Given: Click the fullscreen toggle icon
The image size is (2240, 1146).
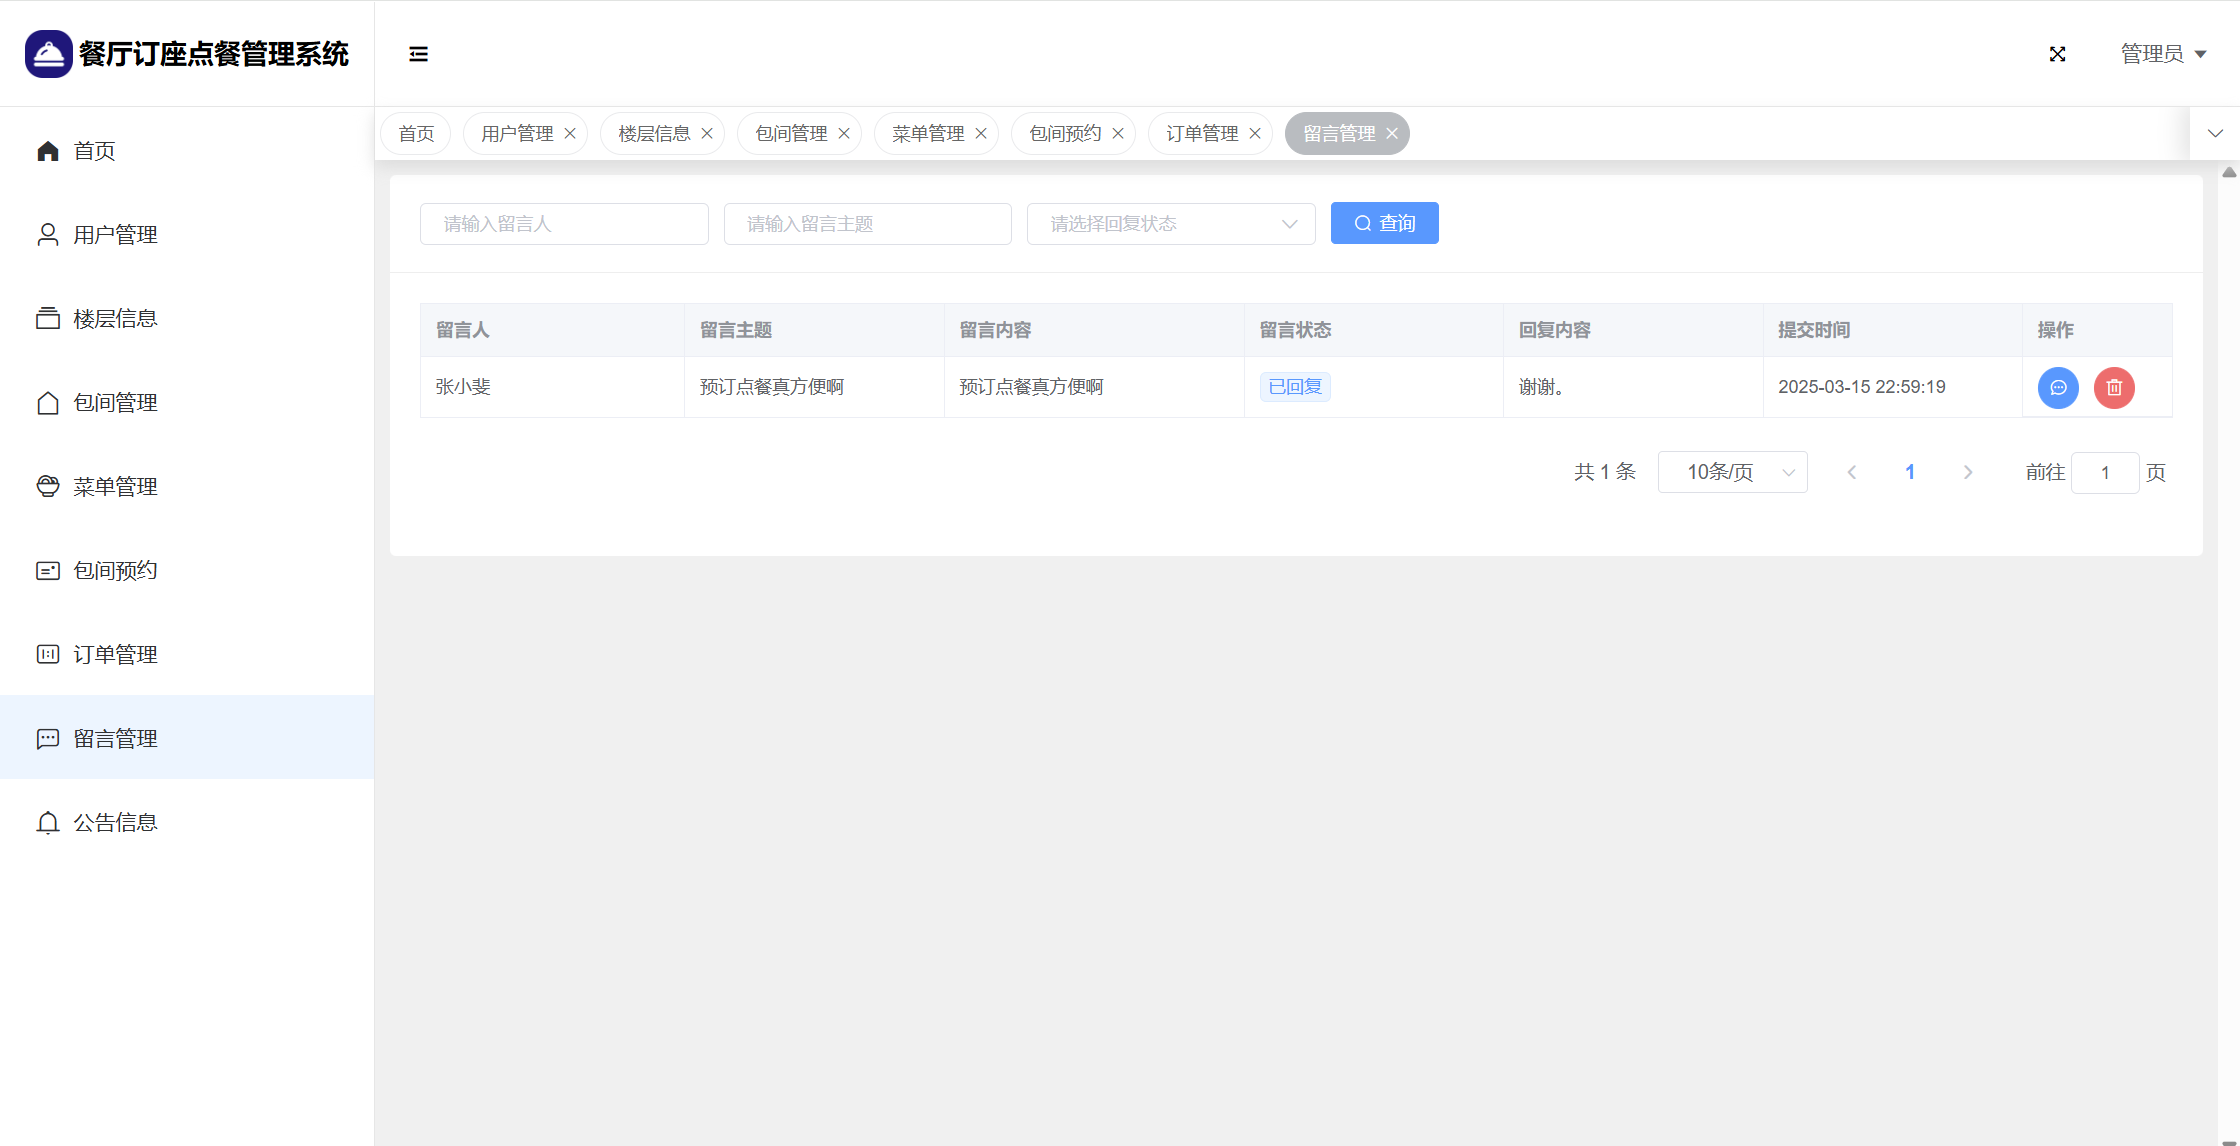Looking at the screenshot, I should pos(2057,54).
